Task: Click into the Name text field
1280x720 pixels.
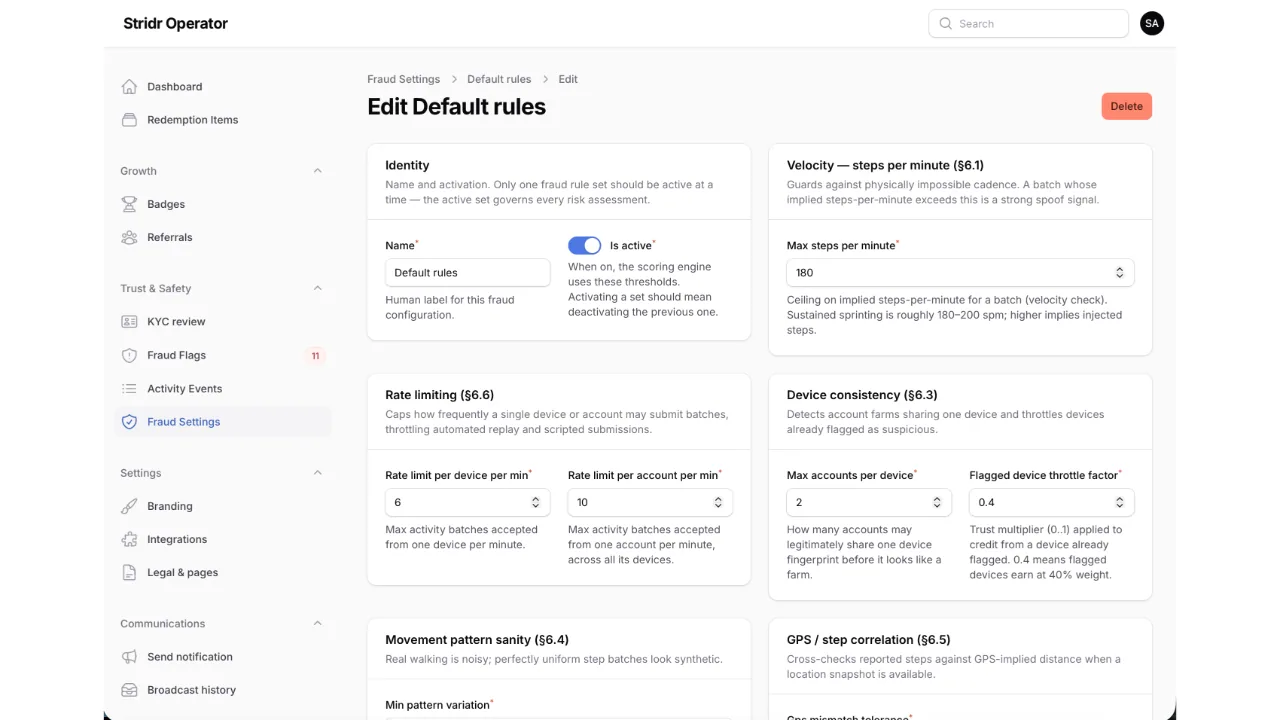Action: [468, 272]
